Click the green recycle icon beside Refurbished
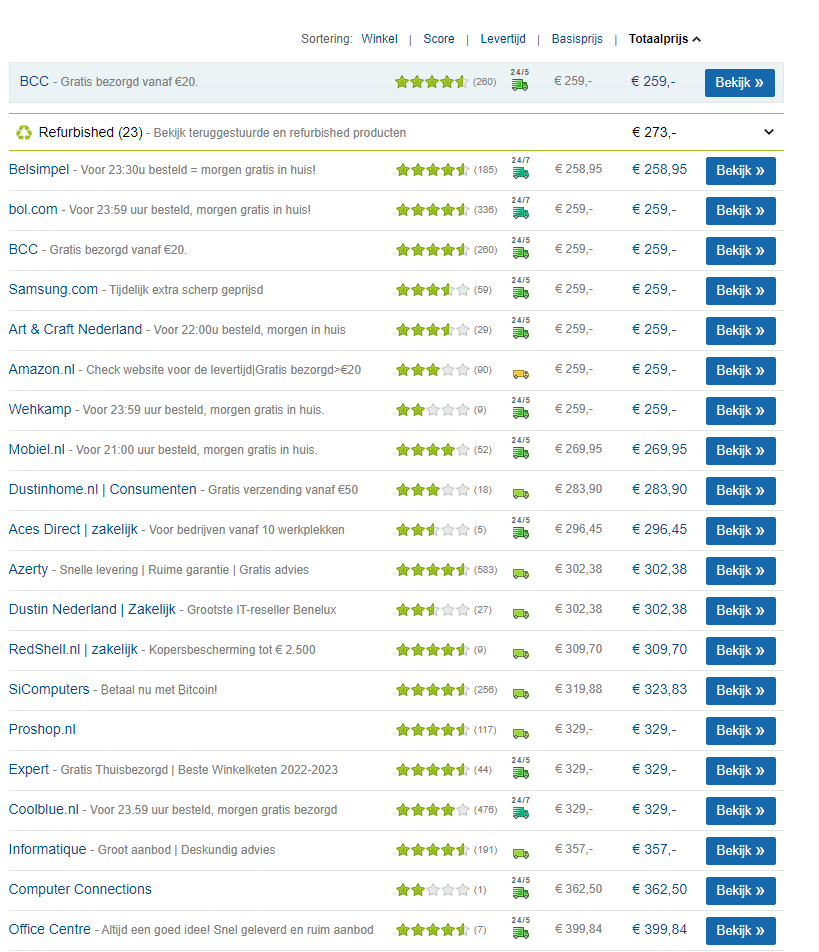819x952 pixels. (x=24, y=132)
